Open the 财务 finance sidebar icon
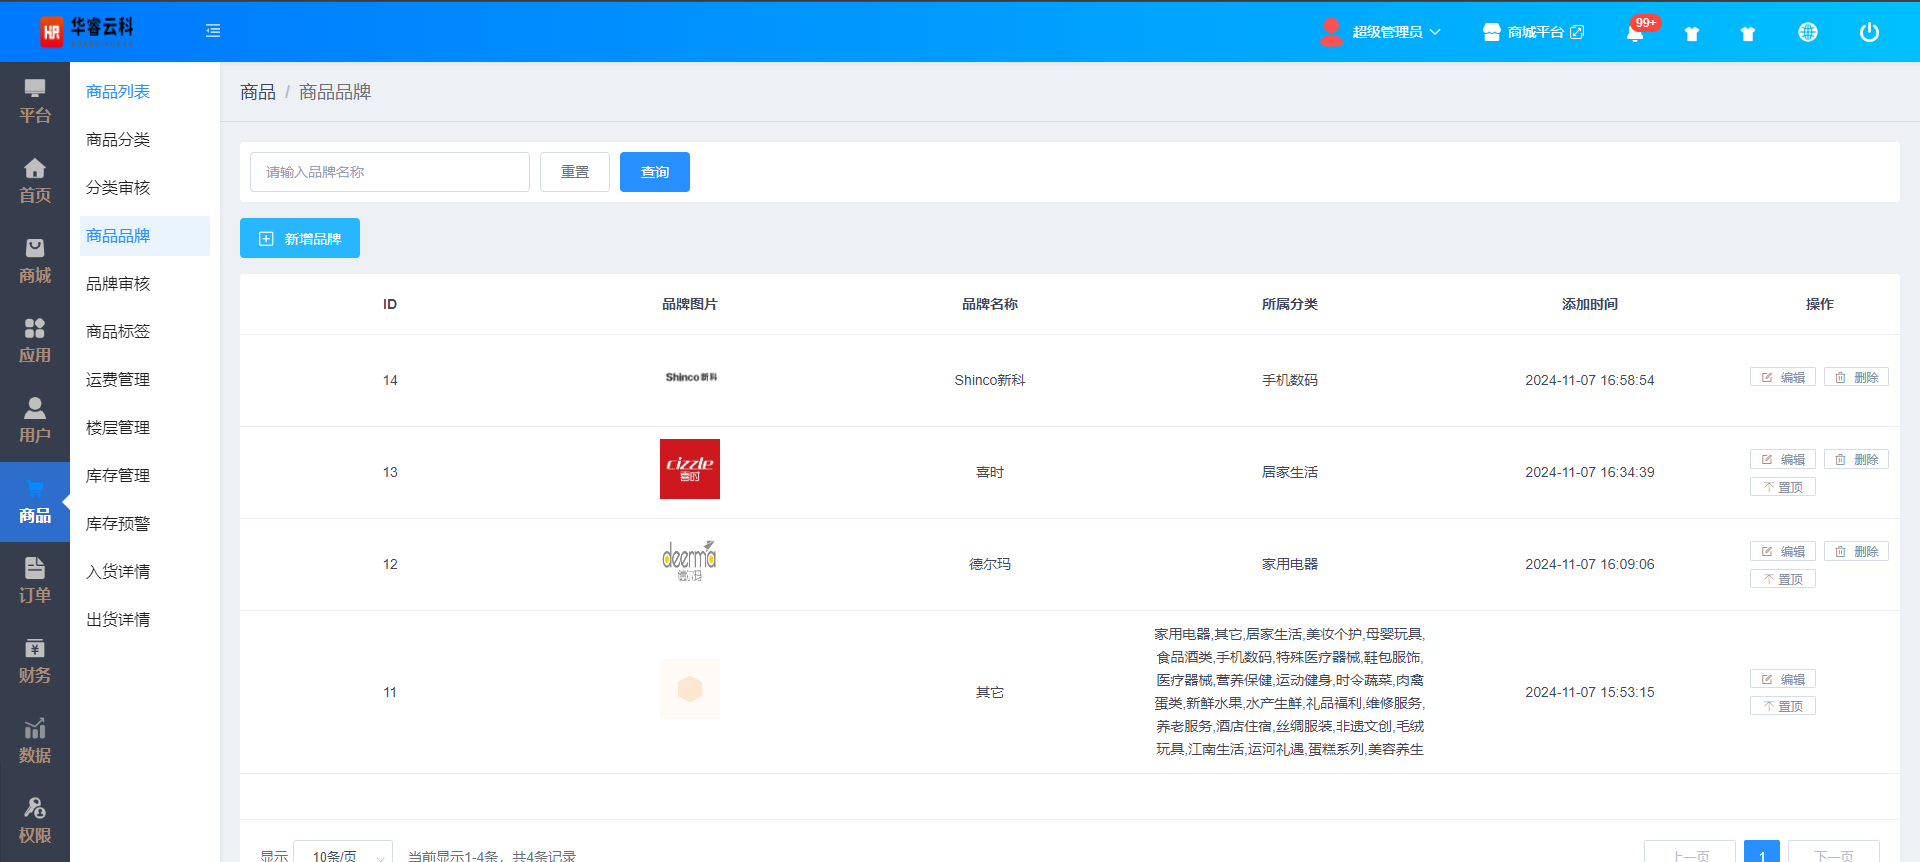Screen dimensions: 1920x862 pos(35,661)
